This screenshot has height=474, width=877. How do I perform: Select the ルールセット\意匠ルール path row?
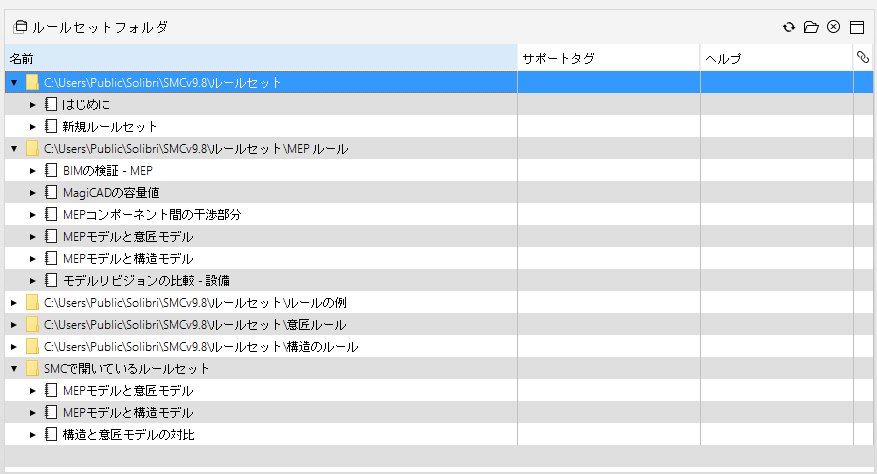pyautogui.click(x=439, y=325)
